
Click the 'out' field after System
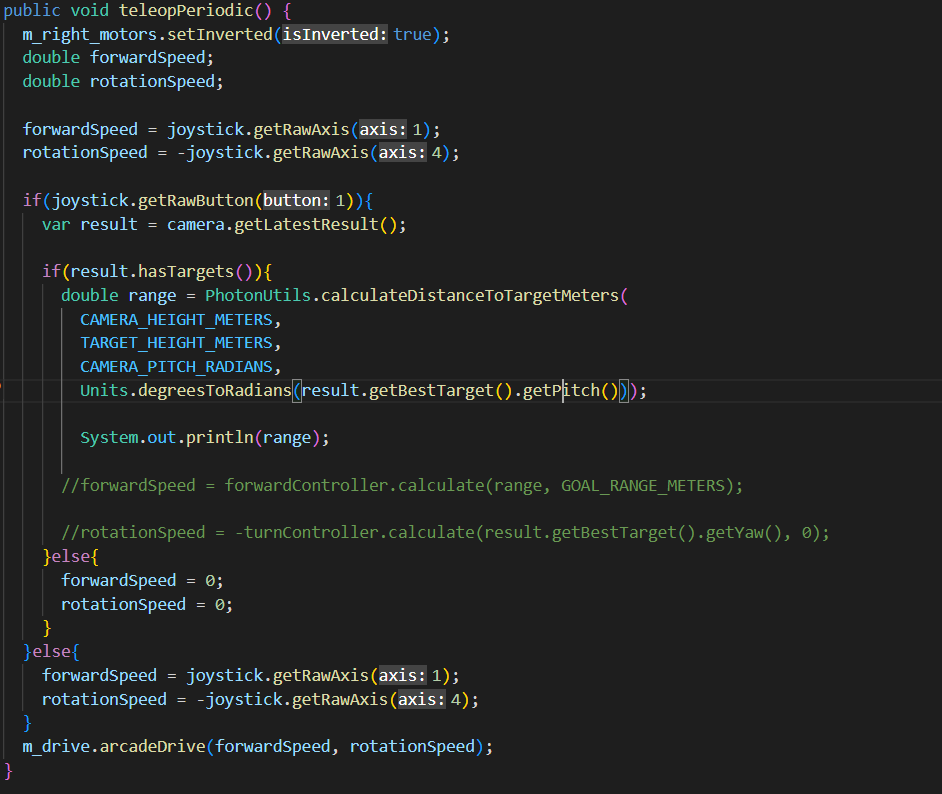(x=162, y=438)
